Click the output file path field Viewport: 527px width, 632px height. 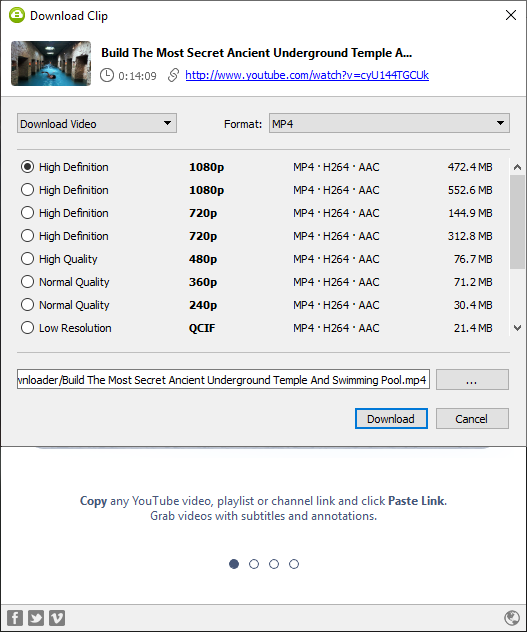point(223,379)
